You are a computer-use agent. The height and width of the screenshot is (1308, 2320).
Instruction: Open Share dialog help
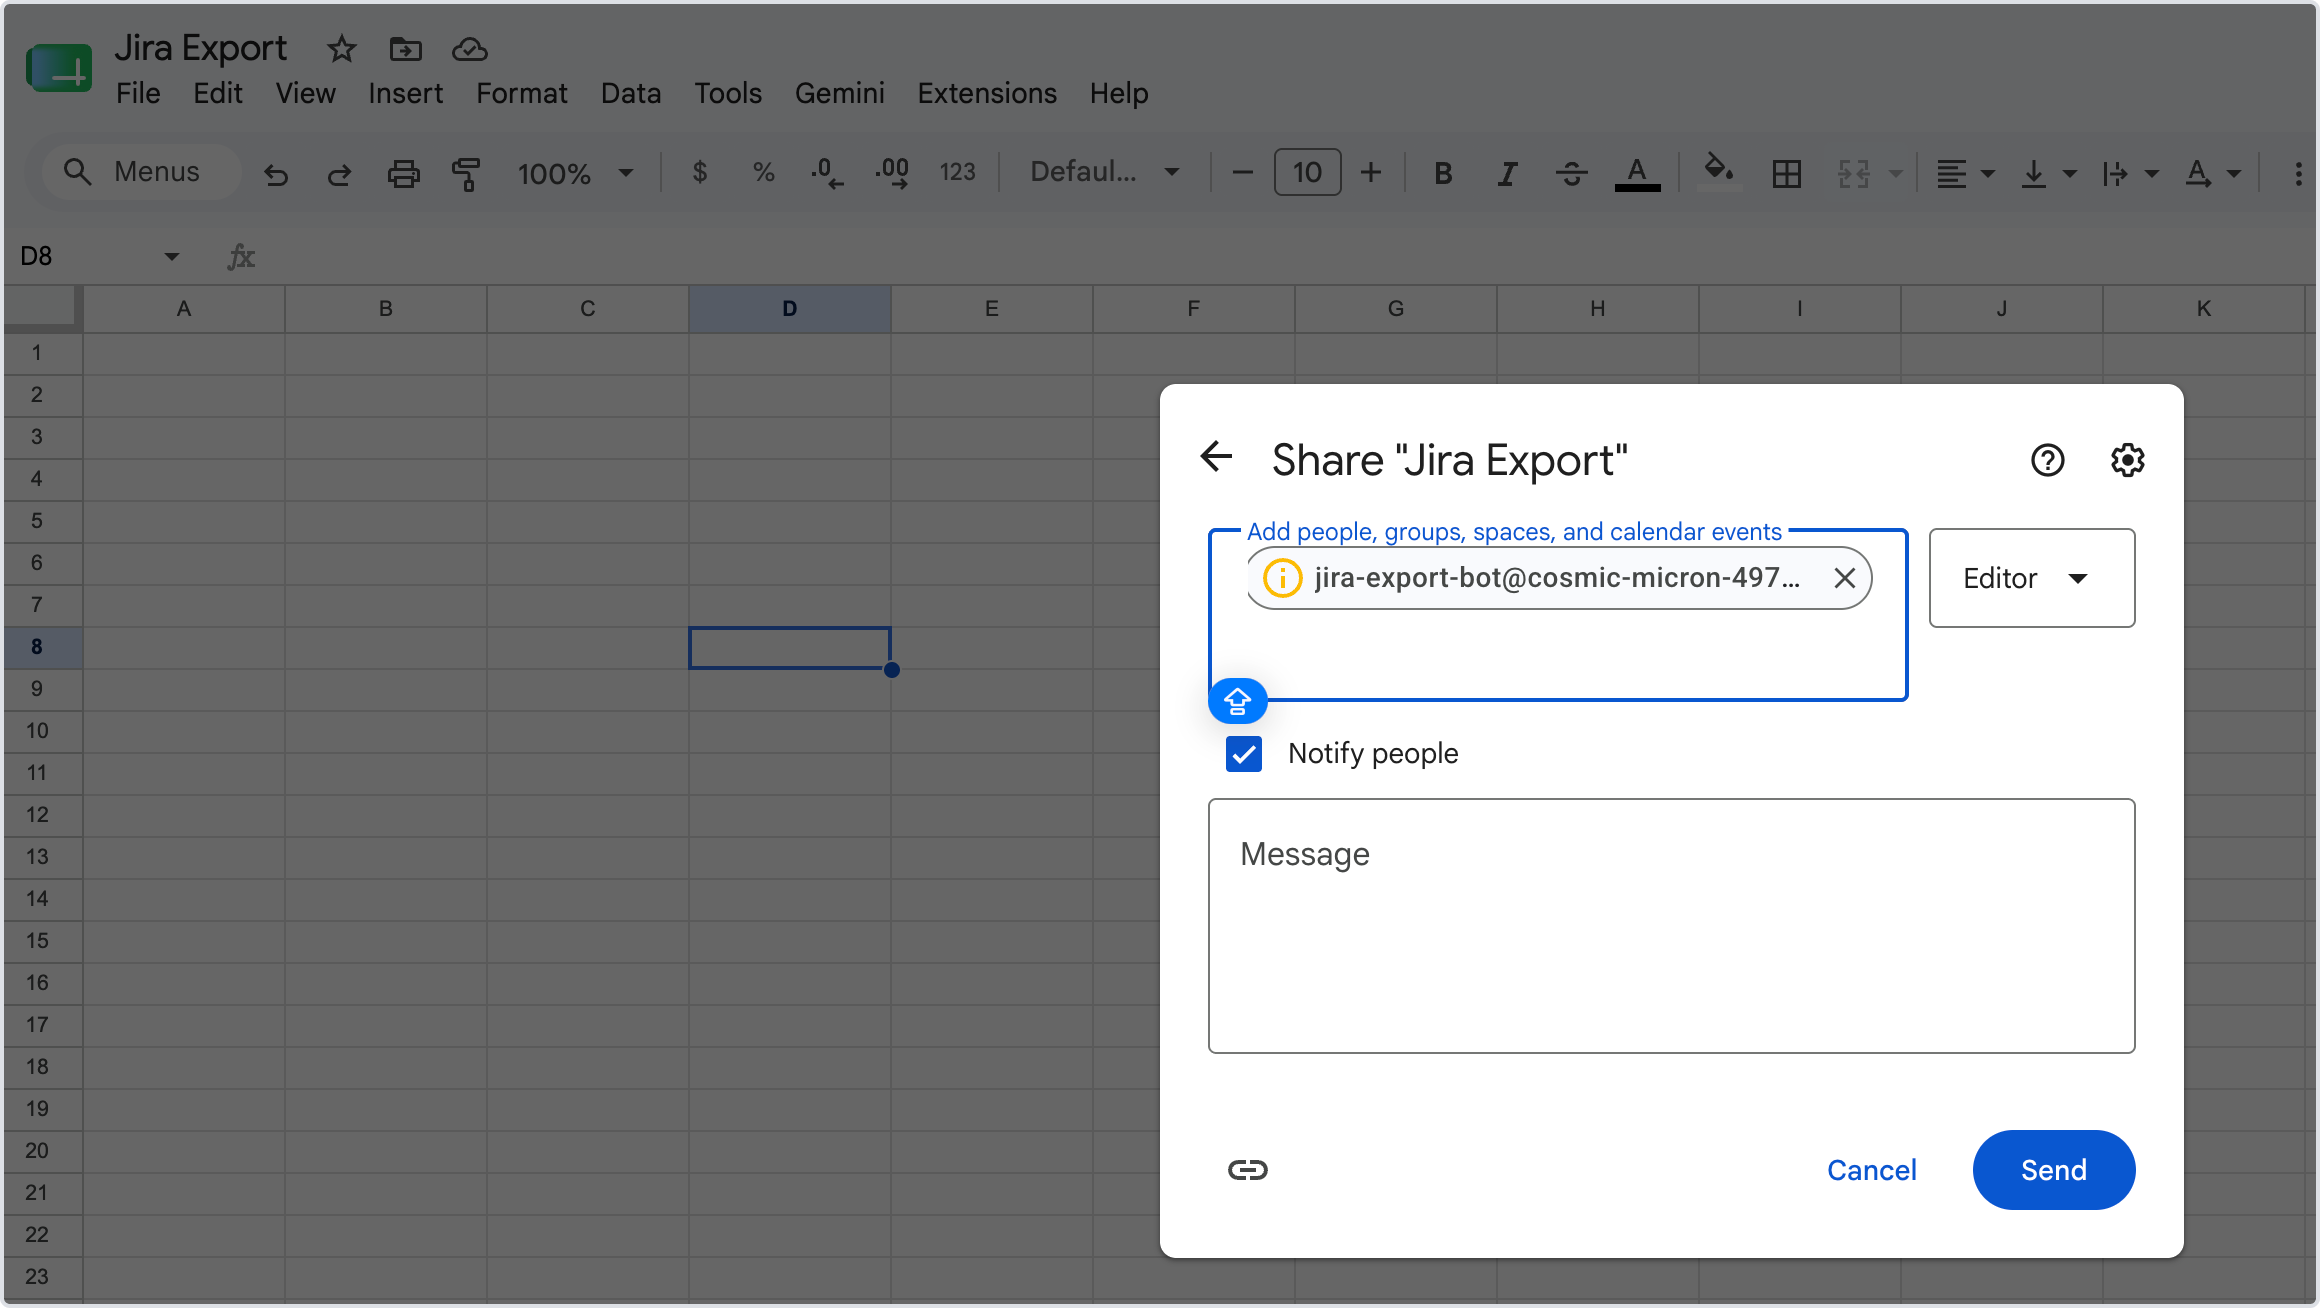click(2048, 460)
